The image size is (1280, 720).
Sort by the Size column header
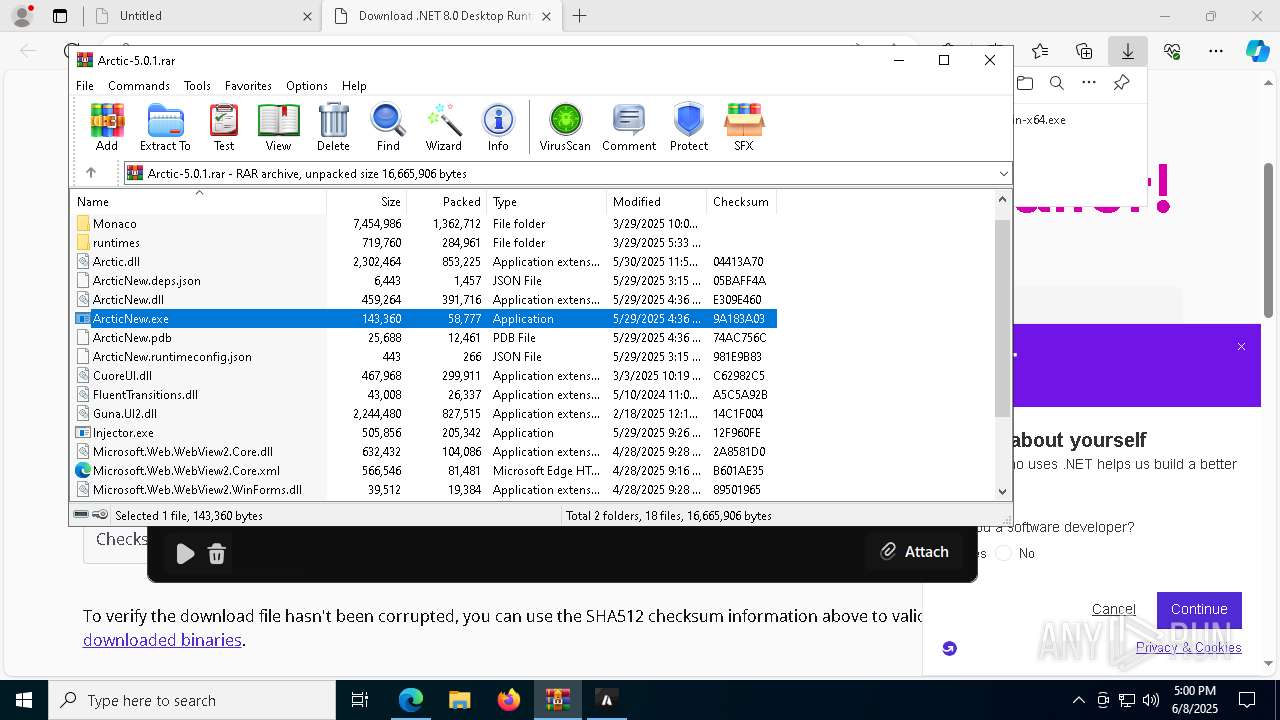[x=367, y=202]
